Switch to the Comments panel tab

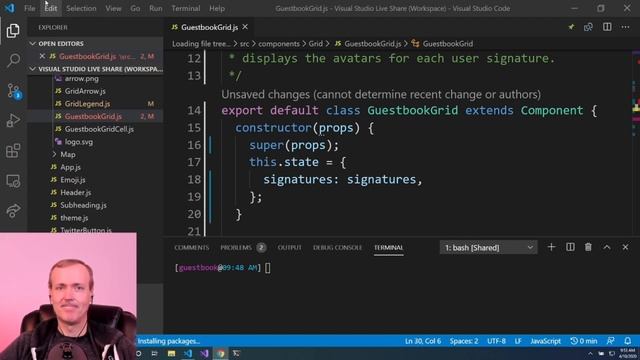point(191,247)
